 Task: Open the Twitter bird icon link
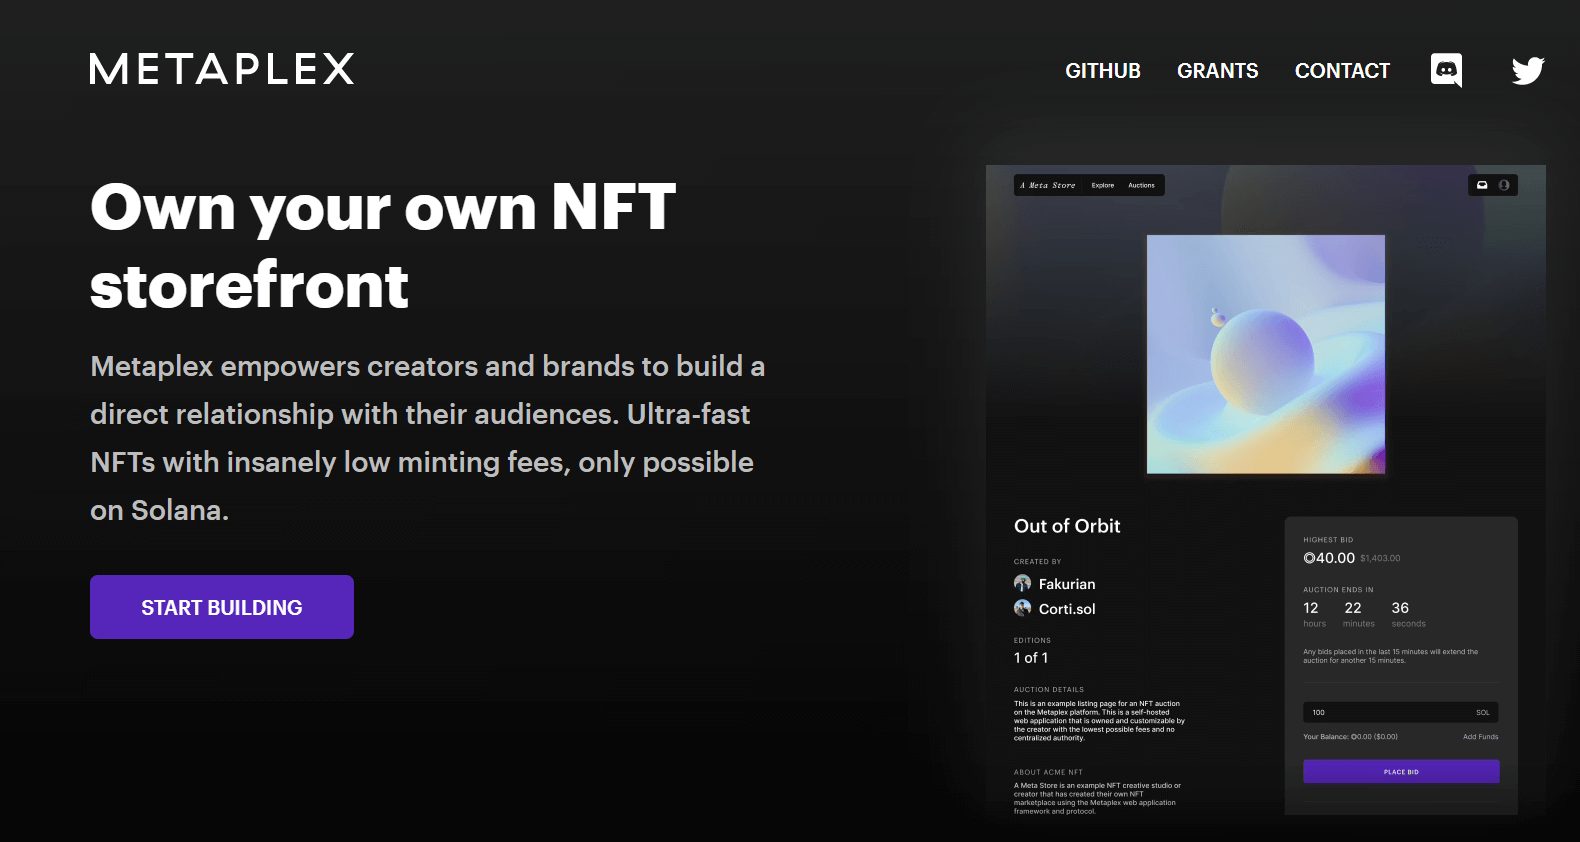click(1527, 70)
